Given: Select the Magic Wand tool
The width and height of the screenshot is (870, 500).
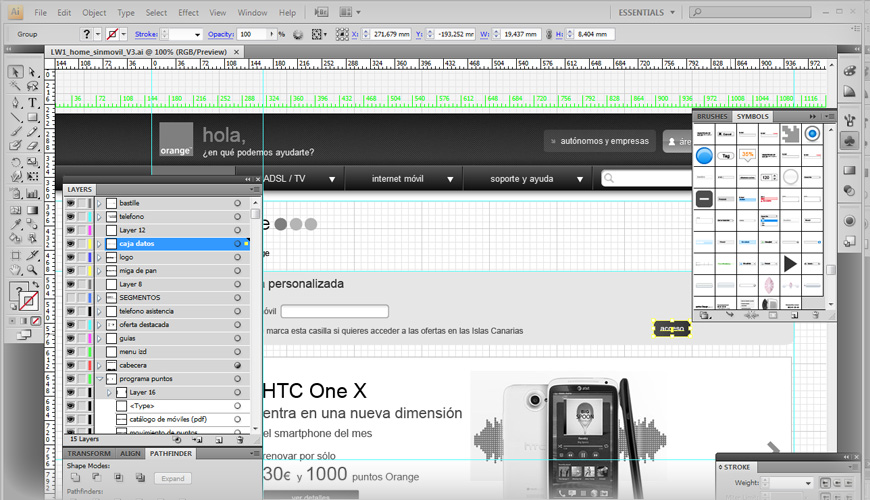Looking at the screenshot, I should tap(16, 86).
